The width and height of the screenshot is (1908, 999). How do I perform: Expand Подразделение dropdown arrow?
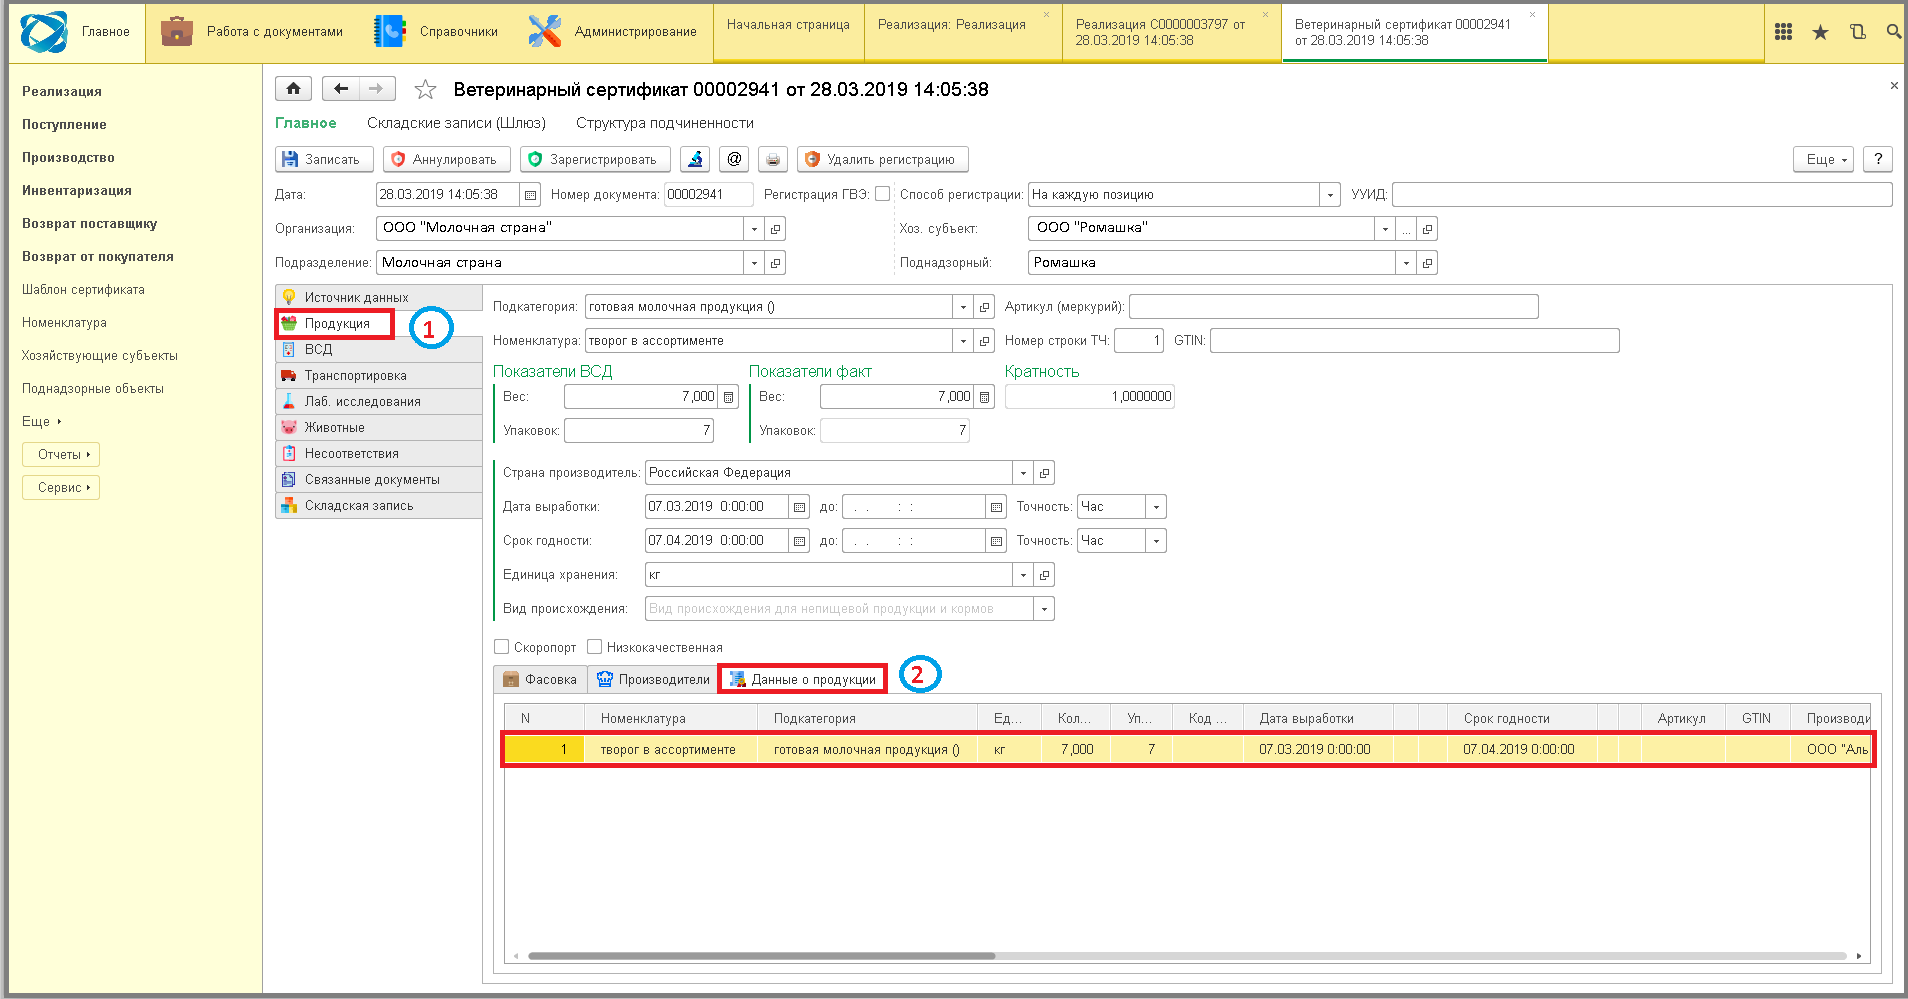[754, 263]
